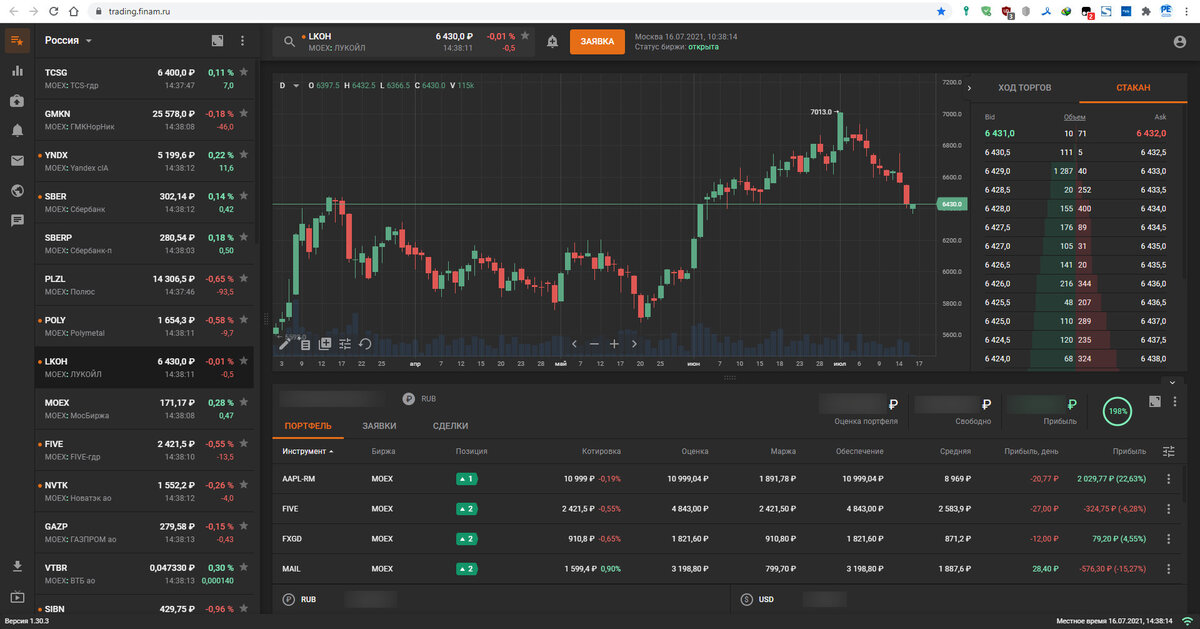The image size is (1200, 629).
Task: Click the user profile icon
Action: 1179,42
